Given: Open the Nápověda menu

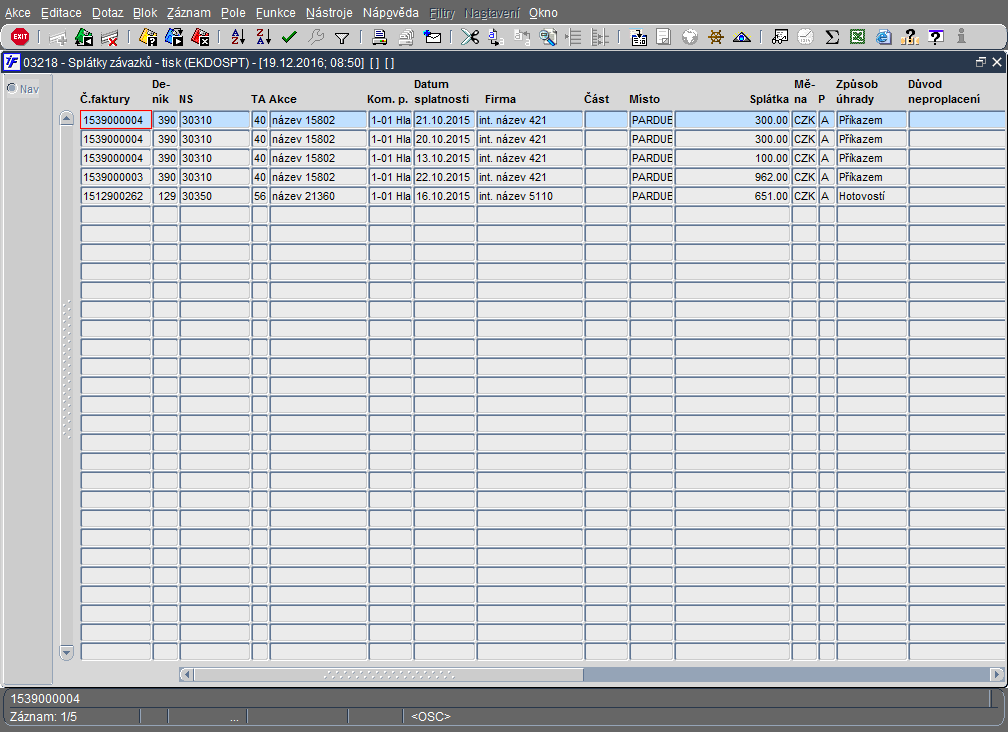Looking at the screenshot, I should 390,13.
